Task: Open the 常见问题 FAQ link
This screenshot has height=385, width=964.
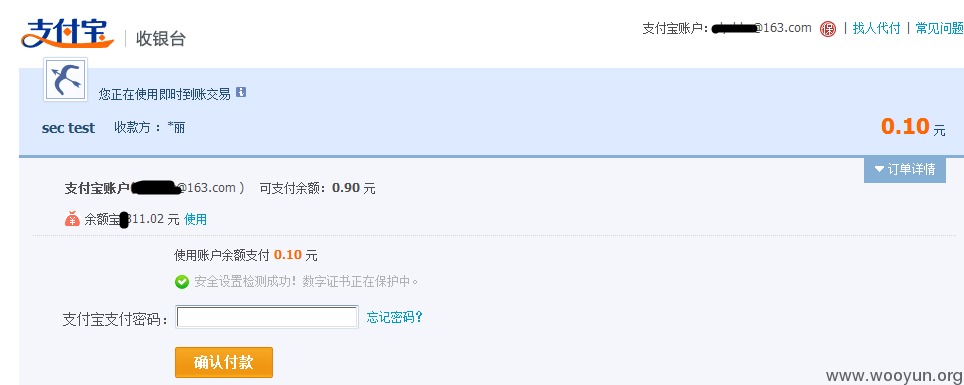Action: [x=939, y=28]
